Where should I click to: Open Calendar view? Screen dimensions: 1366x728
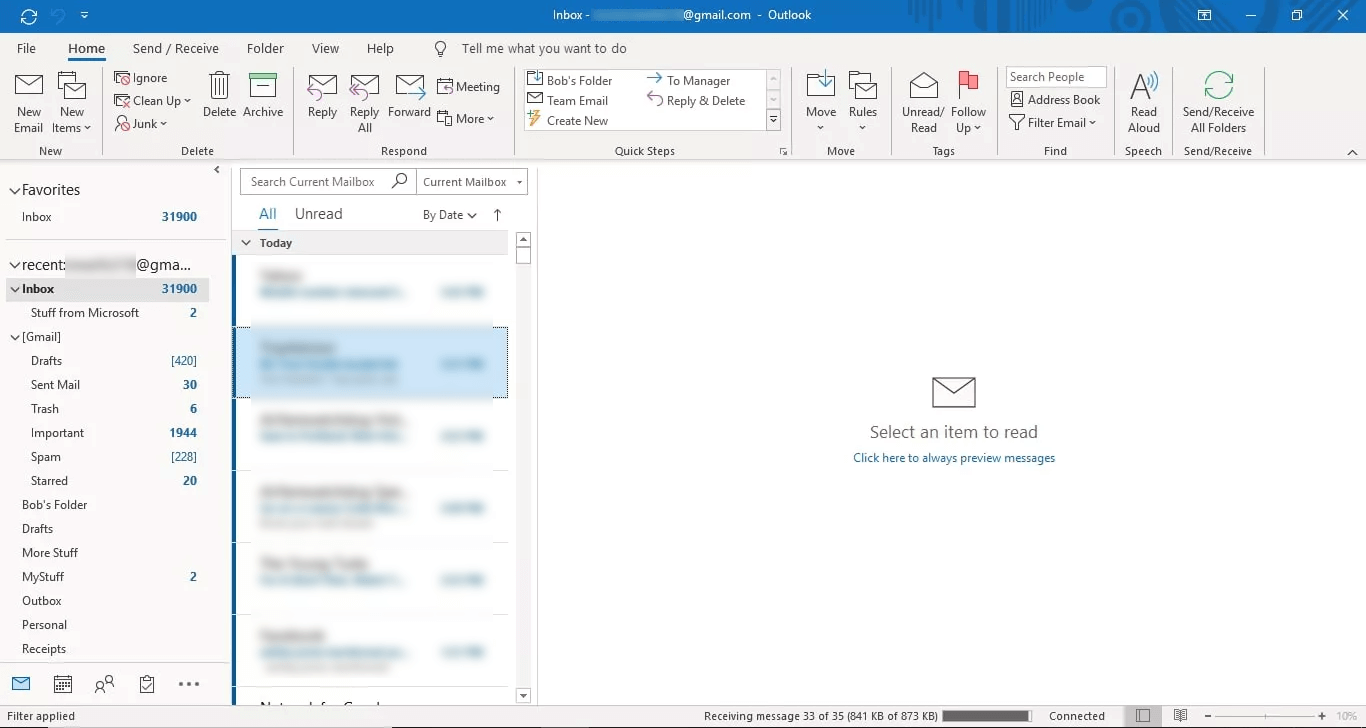(x=63, y=684)
